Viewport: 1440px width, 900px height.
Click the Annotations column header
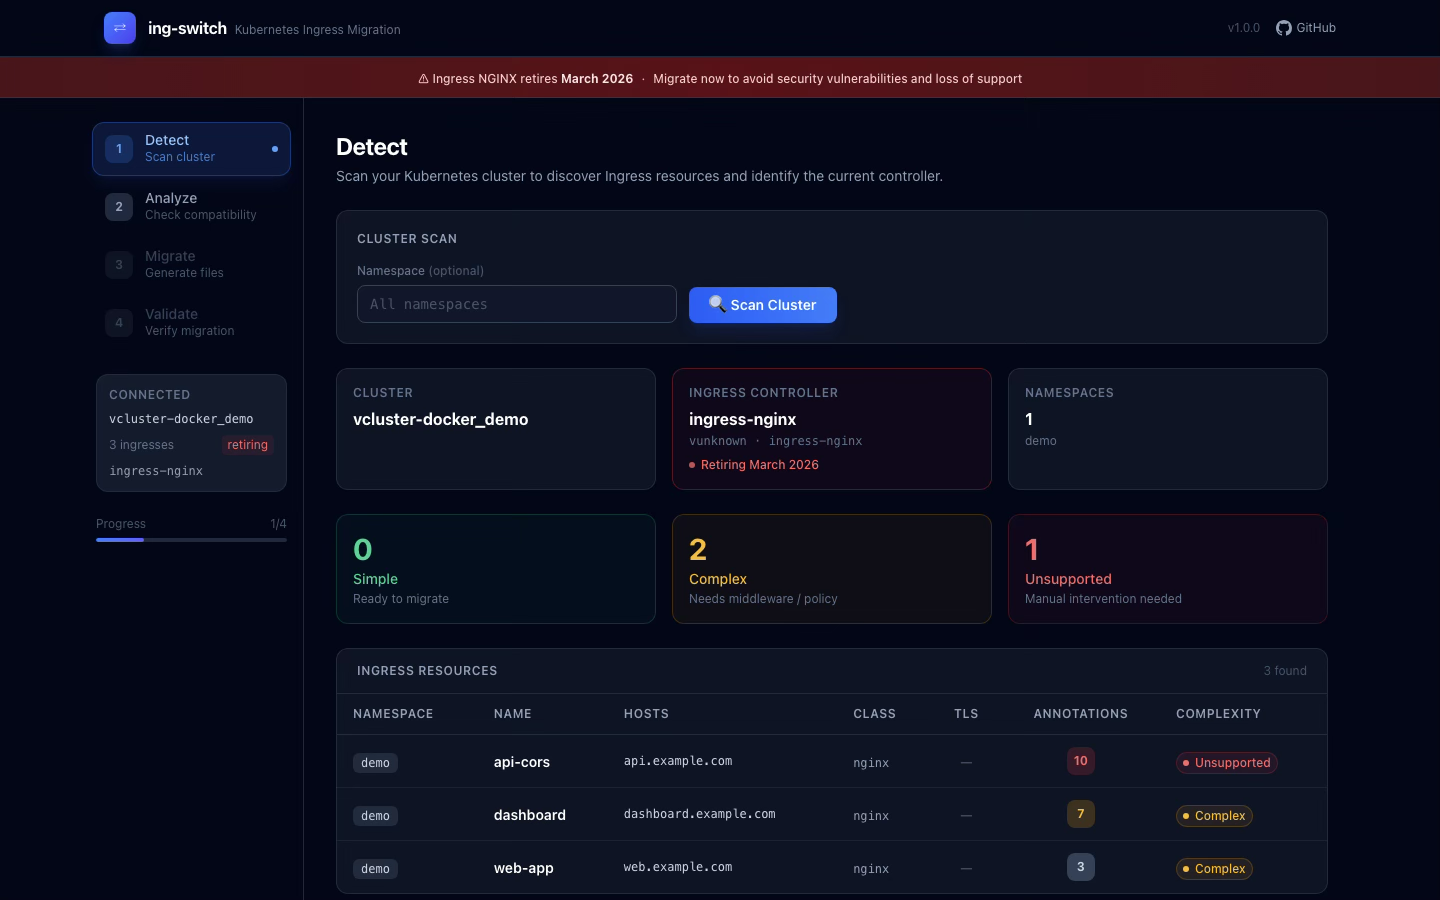click(x=1081, y=714)
